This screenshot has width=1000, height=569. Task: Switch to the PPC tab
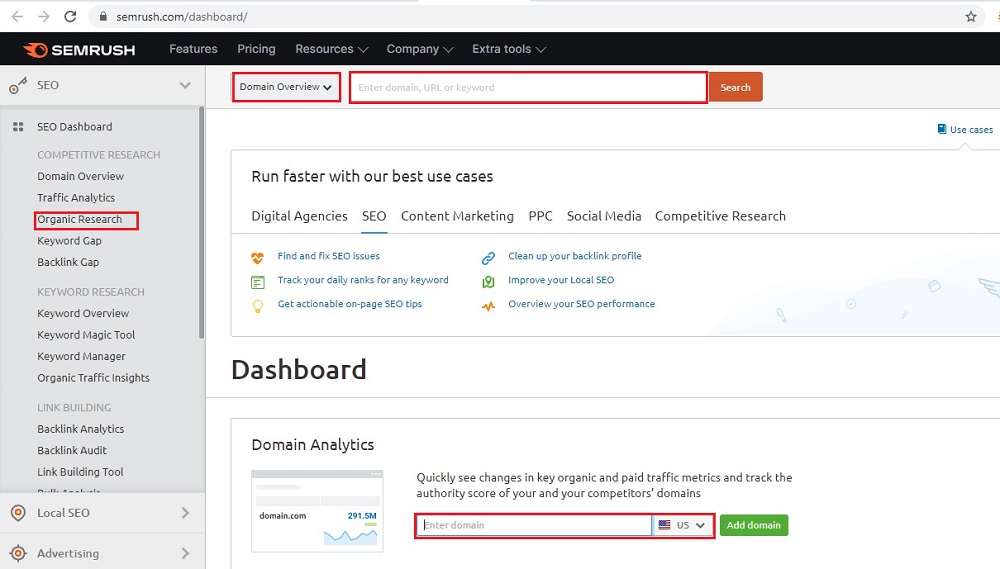540,216
